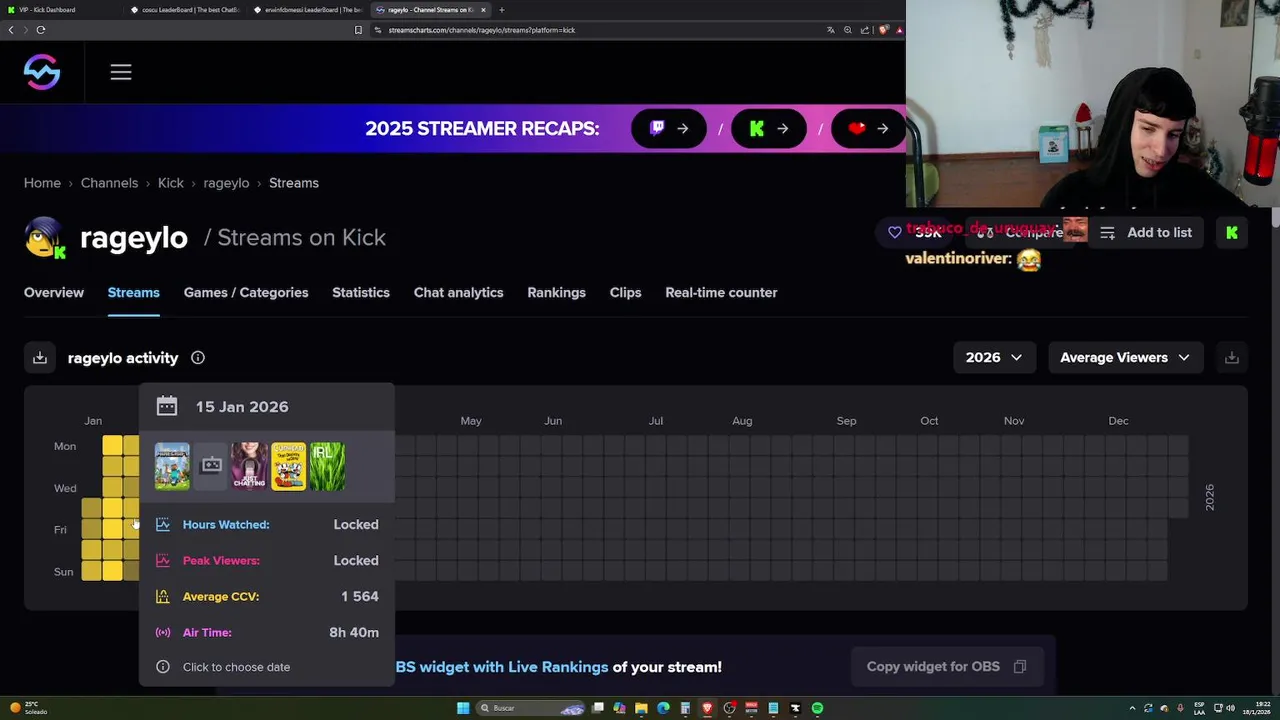The image size is (1280, 720).
Task: Open the Games / Categories tab
Action: click(246, 293)
